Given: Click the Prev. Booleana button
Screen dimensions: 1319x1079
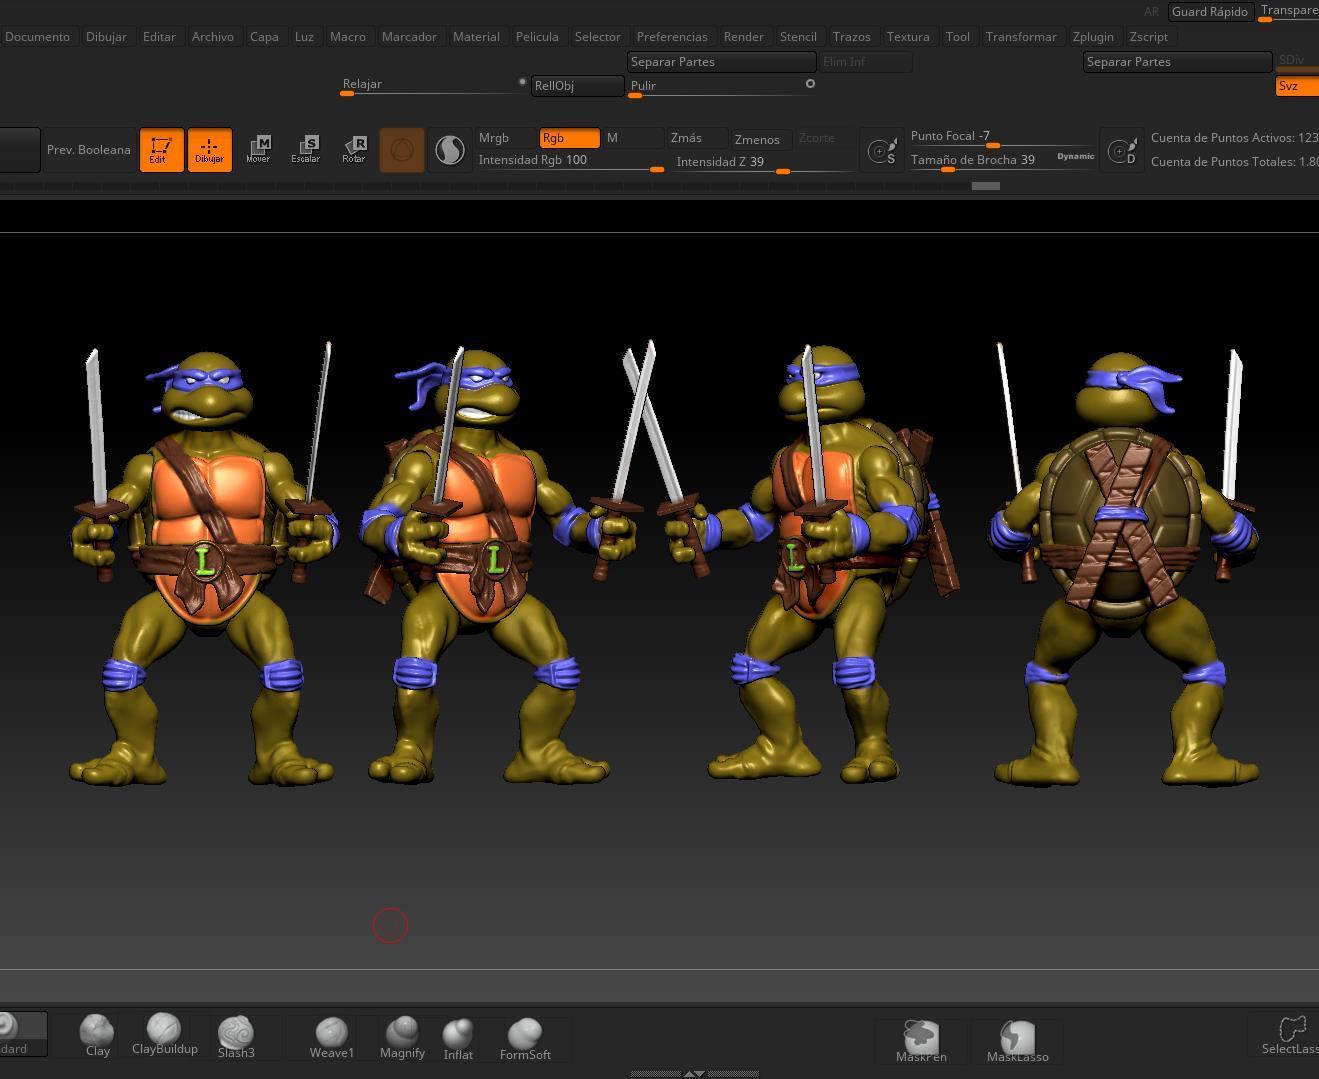Looking at the screenshot, I should point(89,150).
